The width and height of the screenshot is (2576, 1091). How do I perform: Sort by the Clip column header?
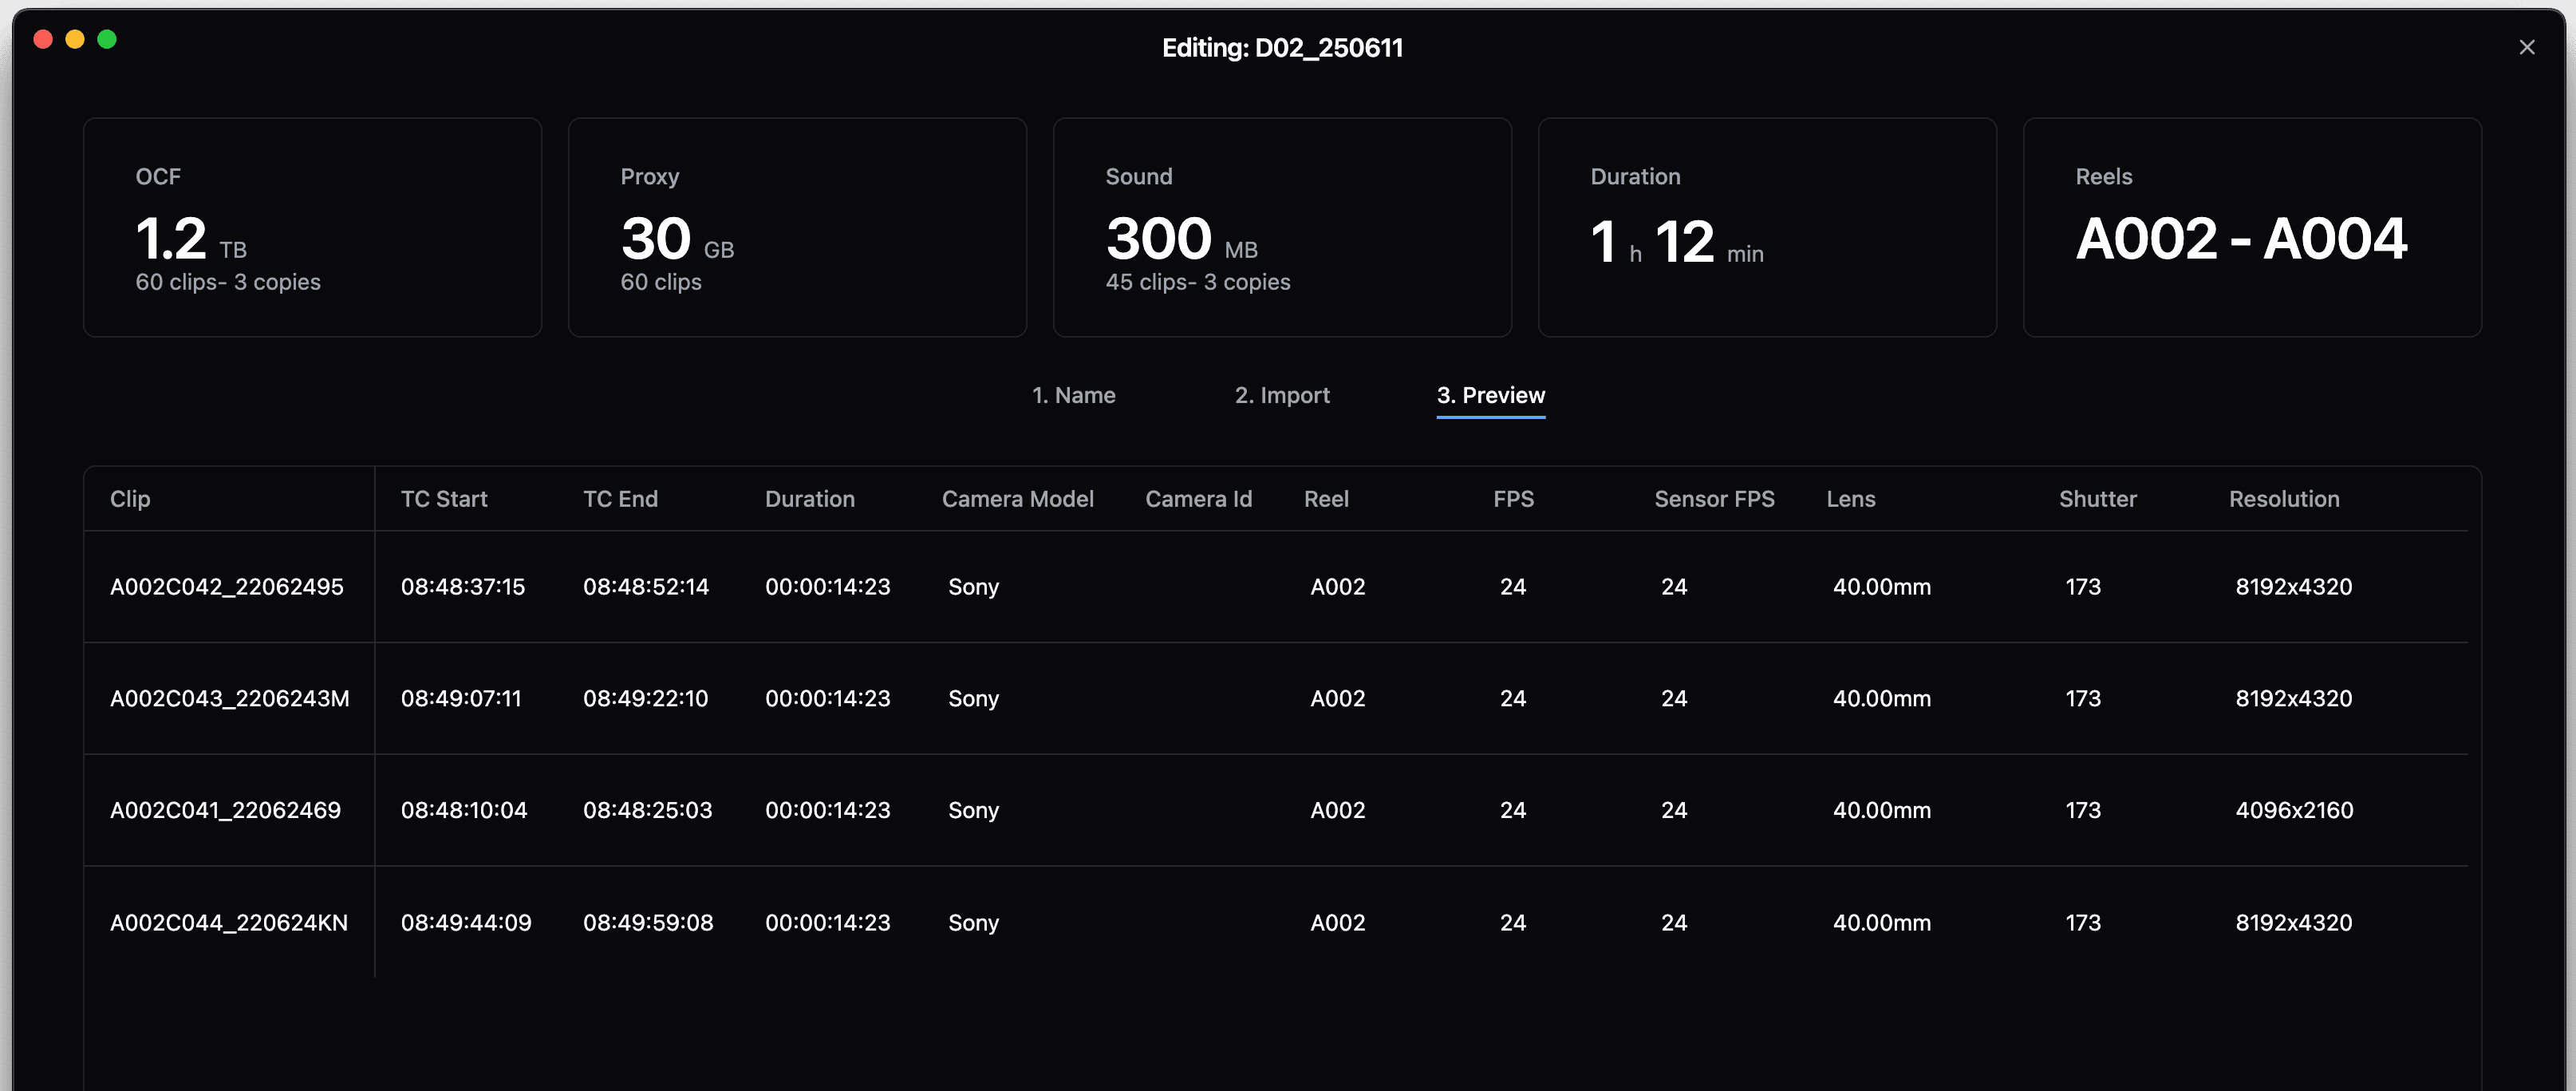(130, 499)
